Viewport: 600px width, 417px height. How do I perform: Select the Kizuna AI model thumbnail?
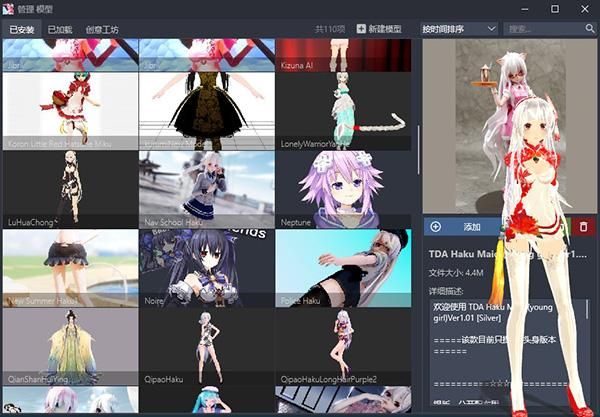pos(343,55)
